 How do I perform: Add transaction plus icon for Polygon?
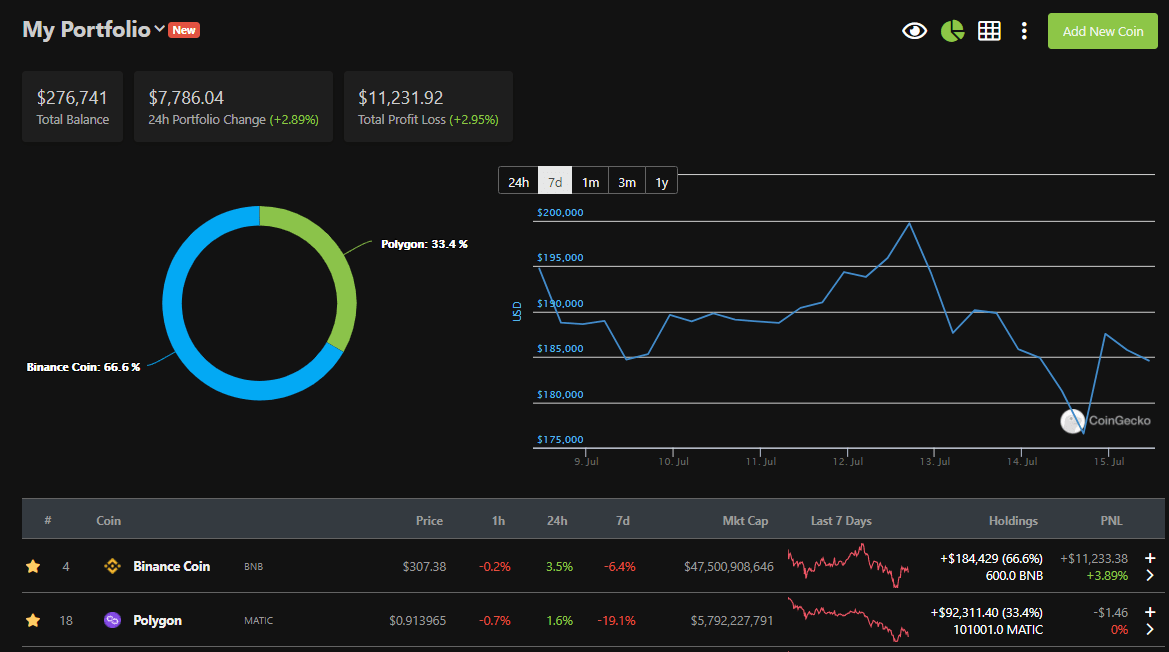click(1150, 612)
